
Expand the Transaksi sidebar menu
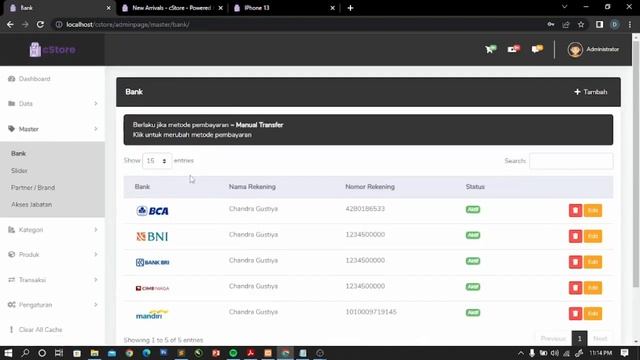[x=52, y=280]
